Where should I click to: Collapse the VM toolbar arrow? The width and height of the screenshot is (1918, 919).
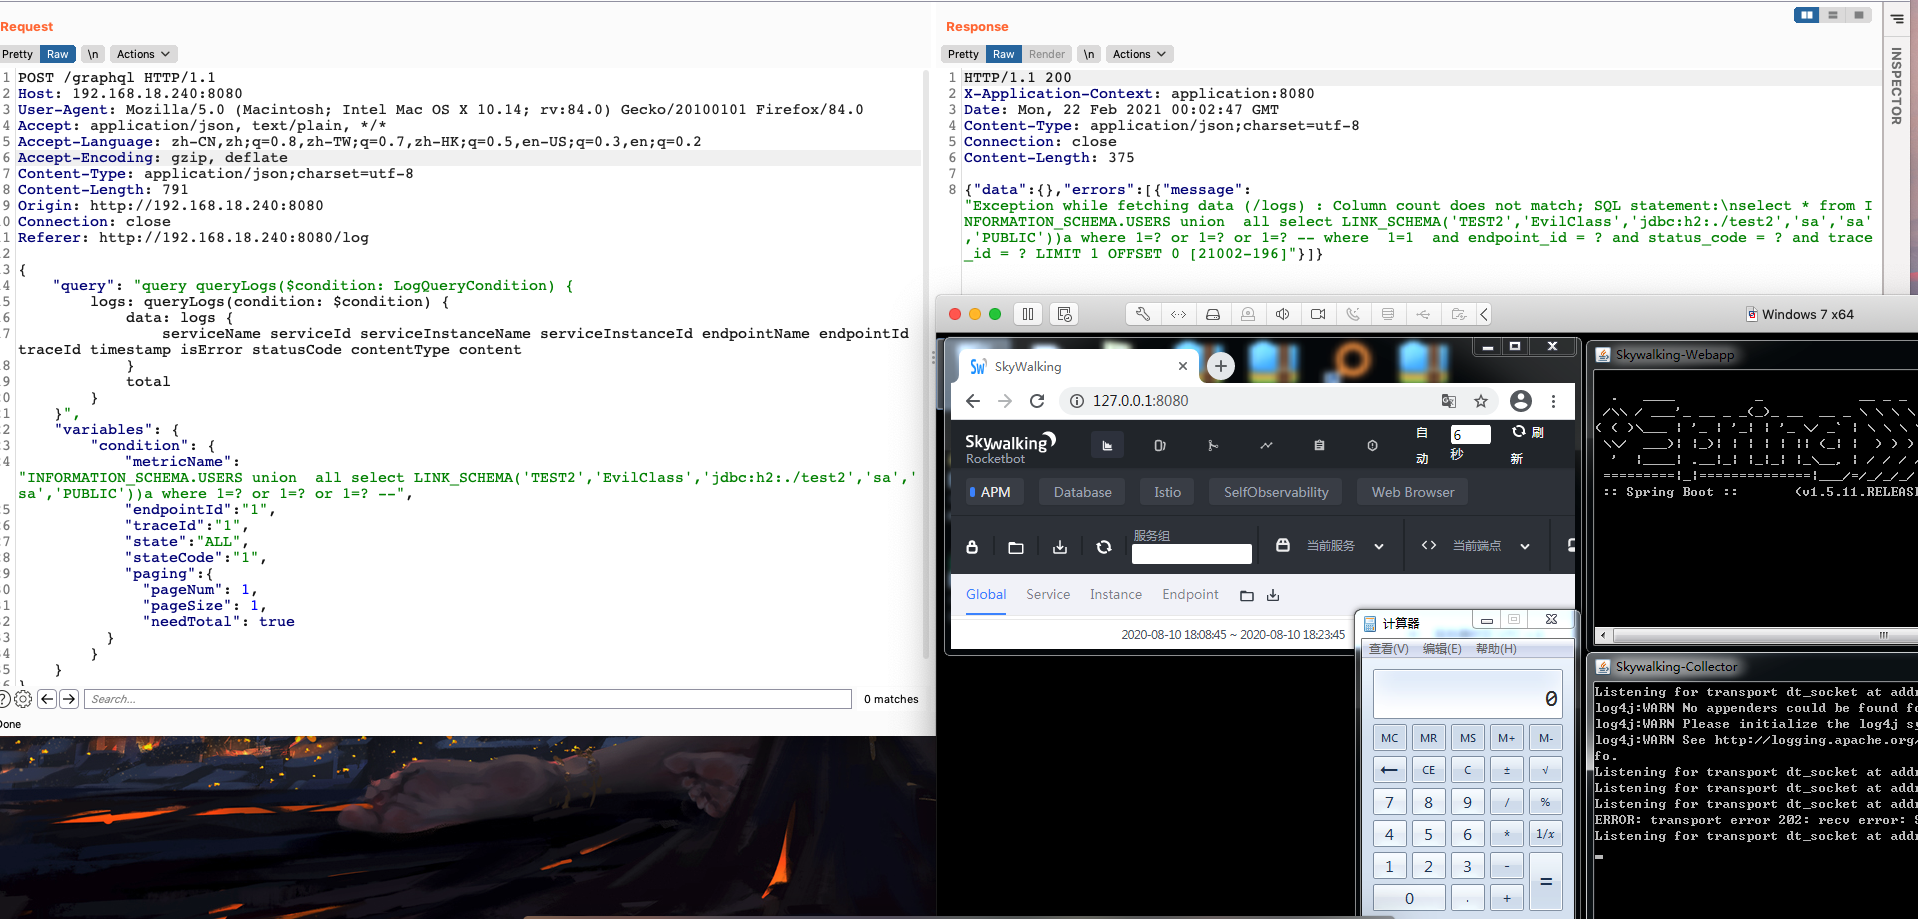[1484, 314]
